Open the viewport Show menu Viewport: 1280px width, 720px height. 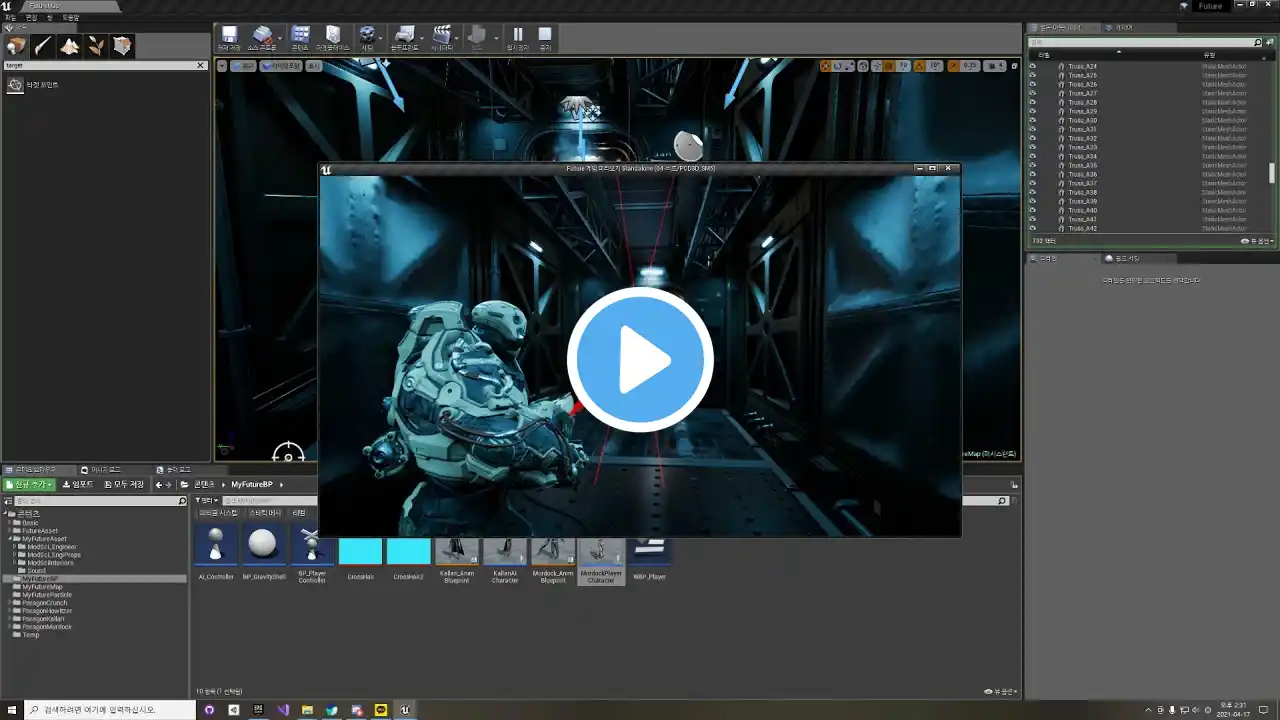313,66
